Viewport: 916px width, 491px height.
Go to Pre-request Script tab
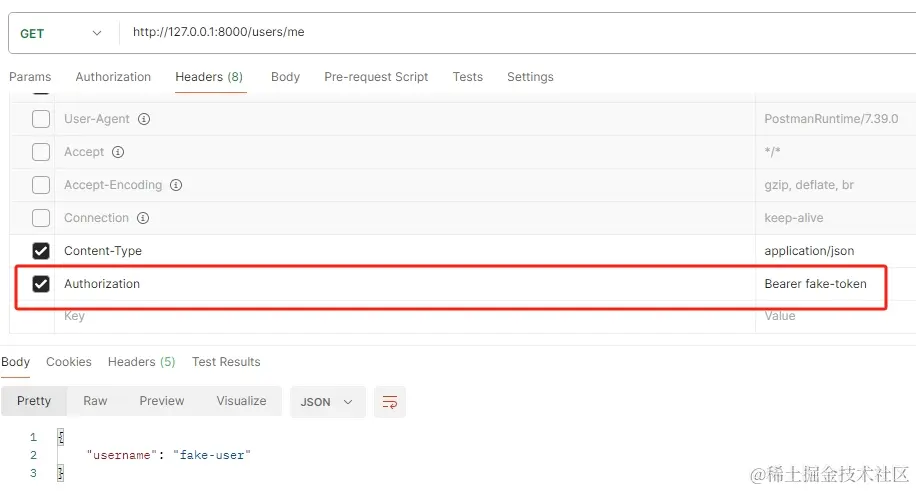point(376,77)
